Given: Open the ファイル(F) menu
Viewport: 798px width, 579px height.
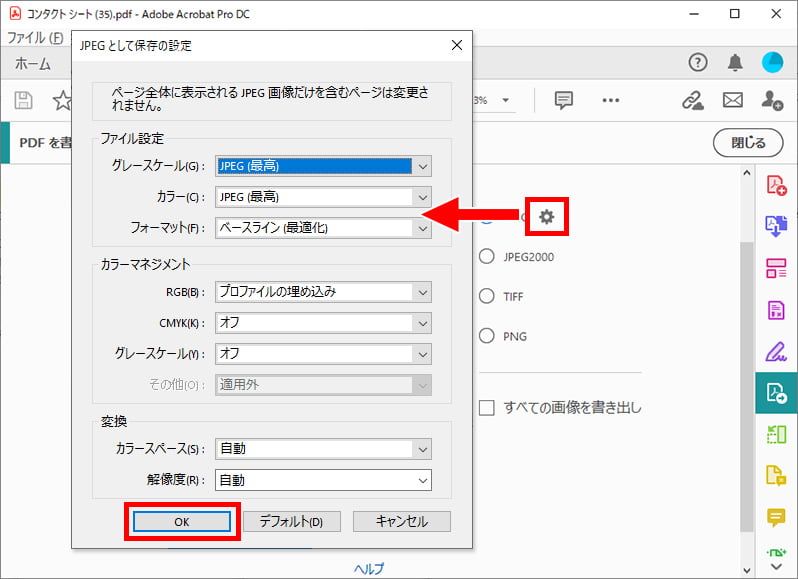Looking at the screenshot, I should tap(34, 38).
